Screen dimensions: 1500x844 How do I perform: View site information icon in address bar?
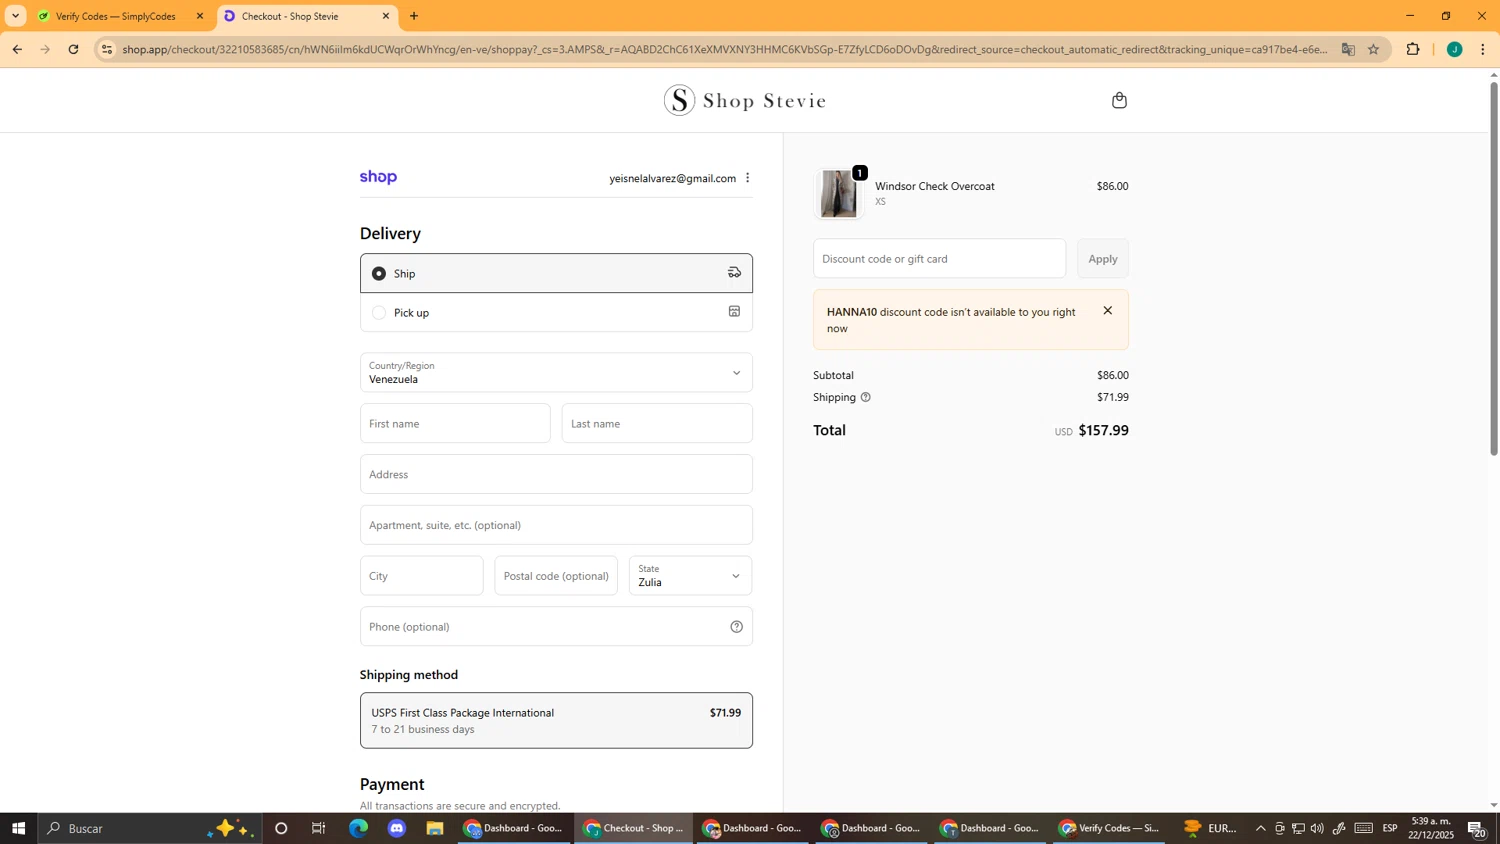[107, 49]
